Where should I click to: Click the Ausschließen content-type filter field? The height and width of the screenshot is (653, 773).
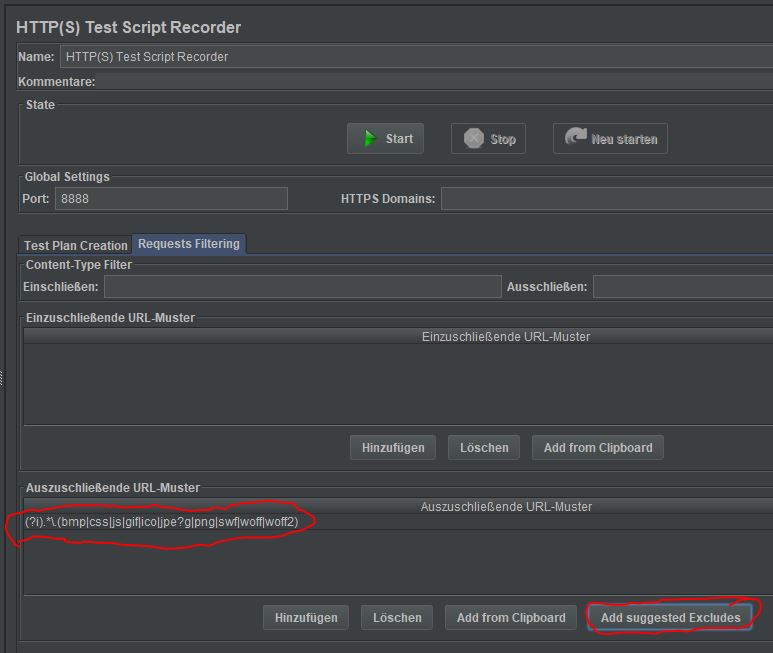[x=682, y=287]
